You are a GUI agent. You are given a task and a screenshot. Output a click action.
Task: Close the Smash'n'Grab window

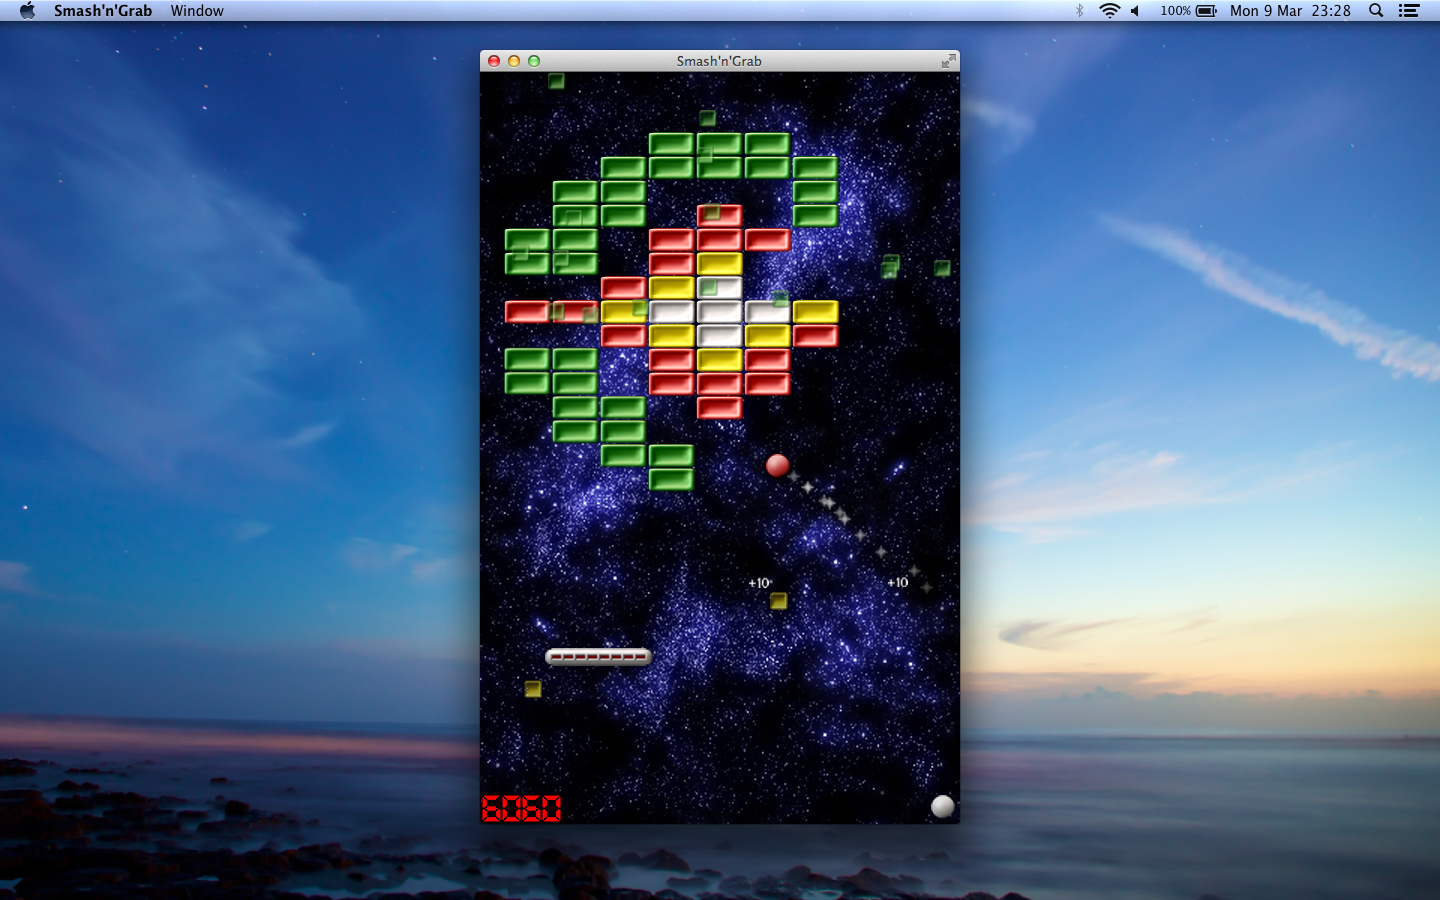coord(494,61)
